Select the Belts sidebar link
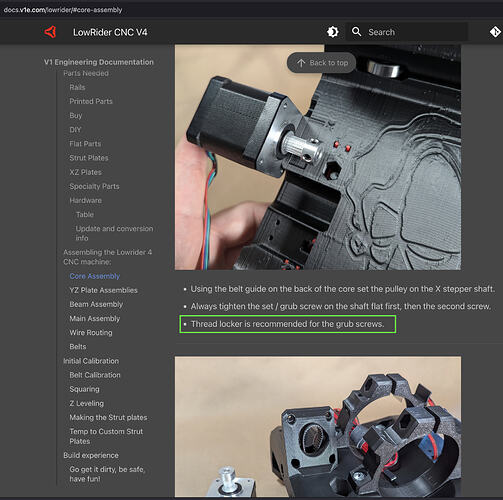Image resolution: width=503 pixels, height=500 pixels. pos(78,347)
